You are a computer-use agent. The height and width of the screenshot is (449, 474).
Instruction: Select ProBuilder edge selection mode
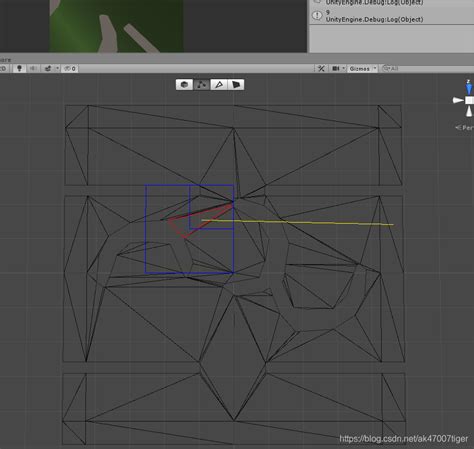pos(219,85)
